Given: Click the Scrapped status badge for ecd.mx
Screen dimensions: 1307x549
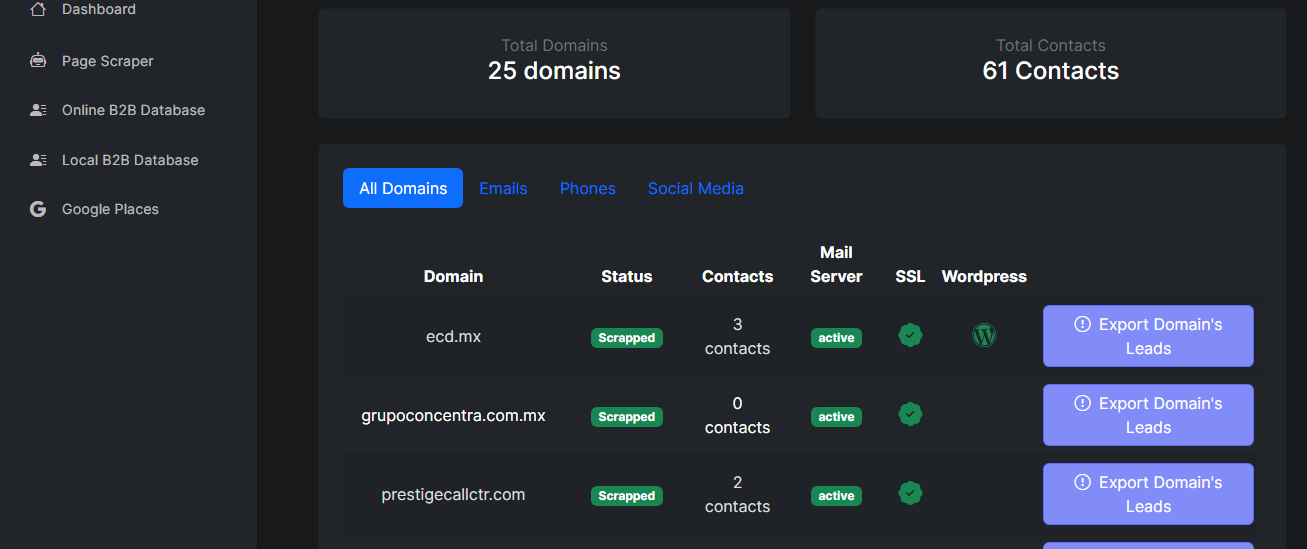Looking at the screenshot, I should pyautogui.click(x=627, y=338).
